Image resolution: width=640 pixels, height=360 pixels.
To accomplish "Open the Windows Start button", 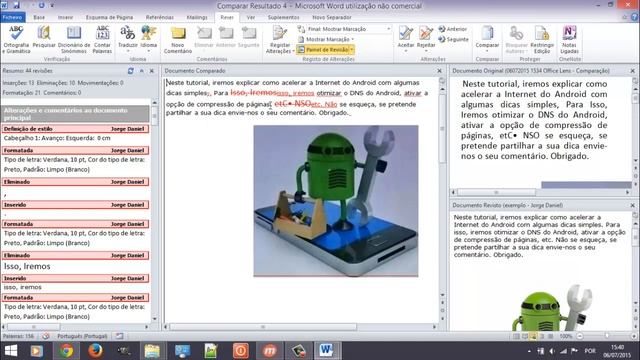I will (11, 351).
